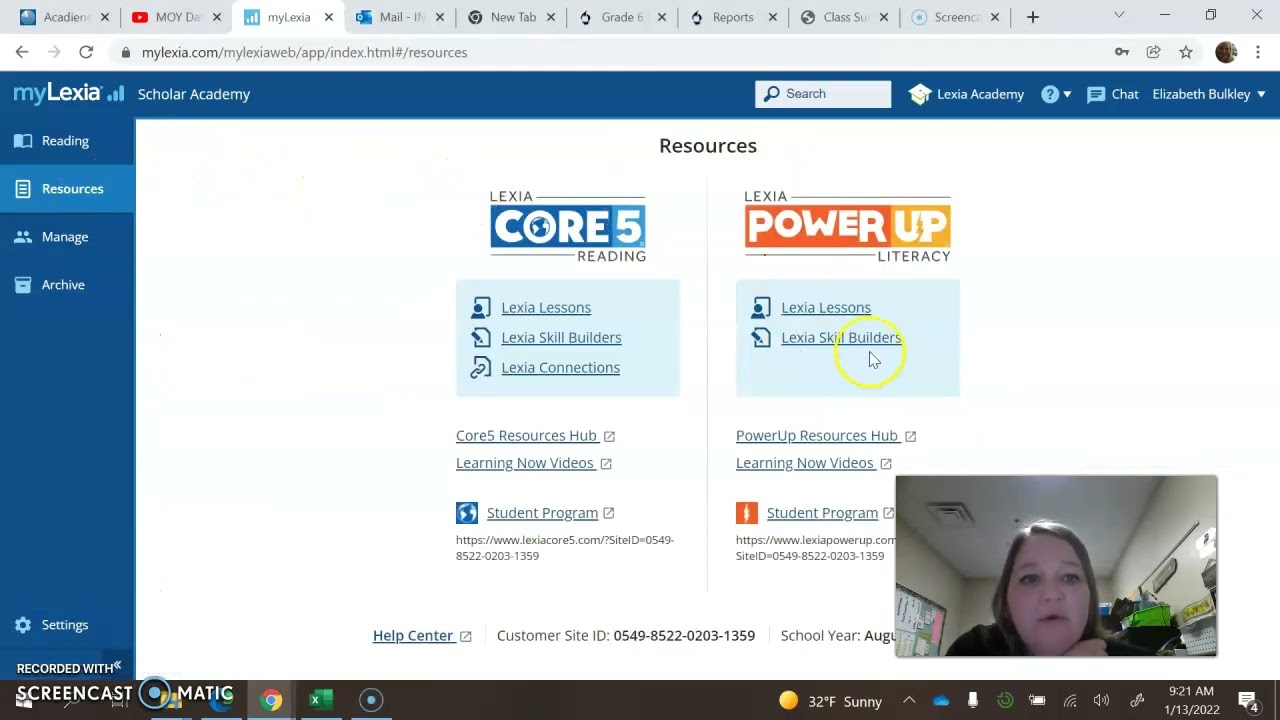
Task: Open PowerUp Lexia Skill Builders
Action: click(841, 338)
